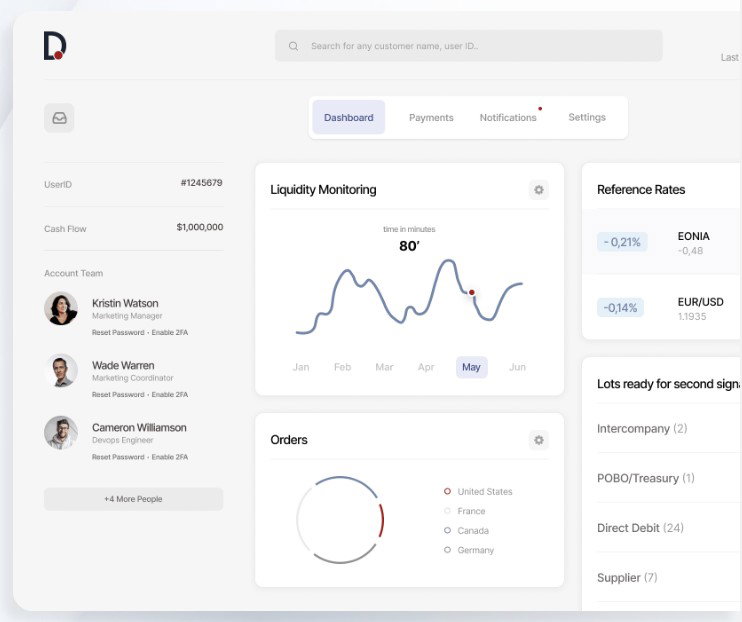The image size is (742, 622).
Task: Click the red data point on chart
Action: (x=472, y=293)
